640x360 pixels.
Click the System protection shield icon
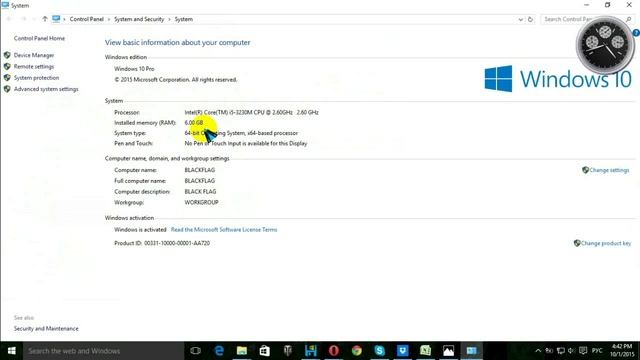tap(7, 78)
